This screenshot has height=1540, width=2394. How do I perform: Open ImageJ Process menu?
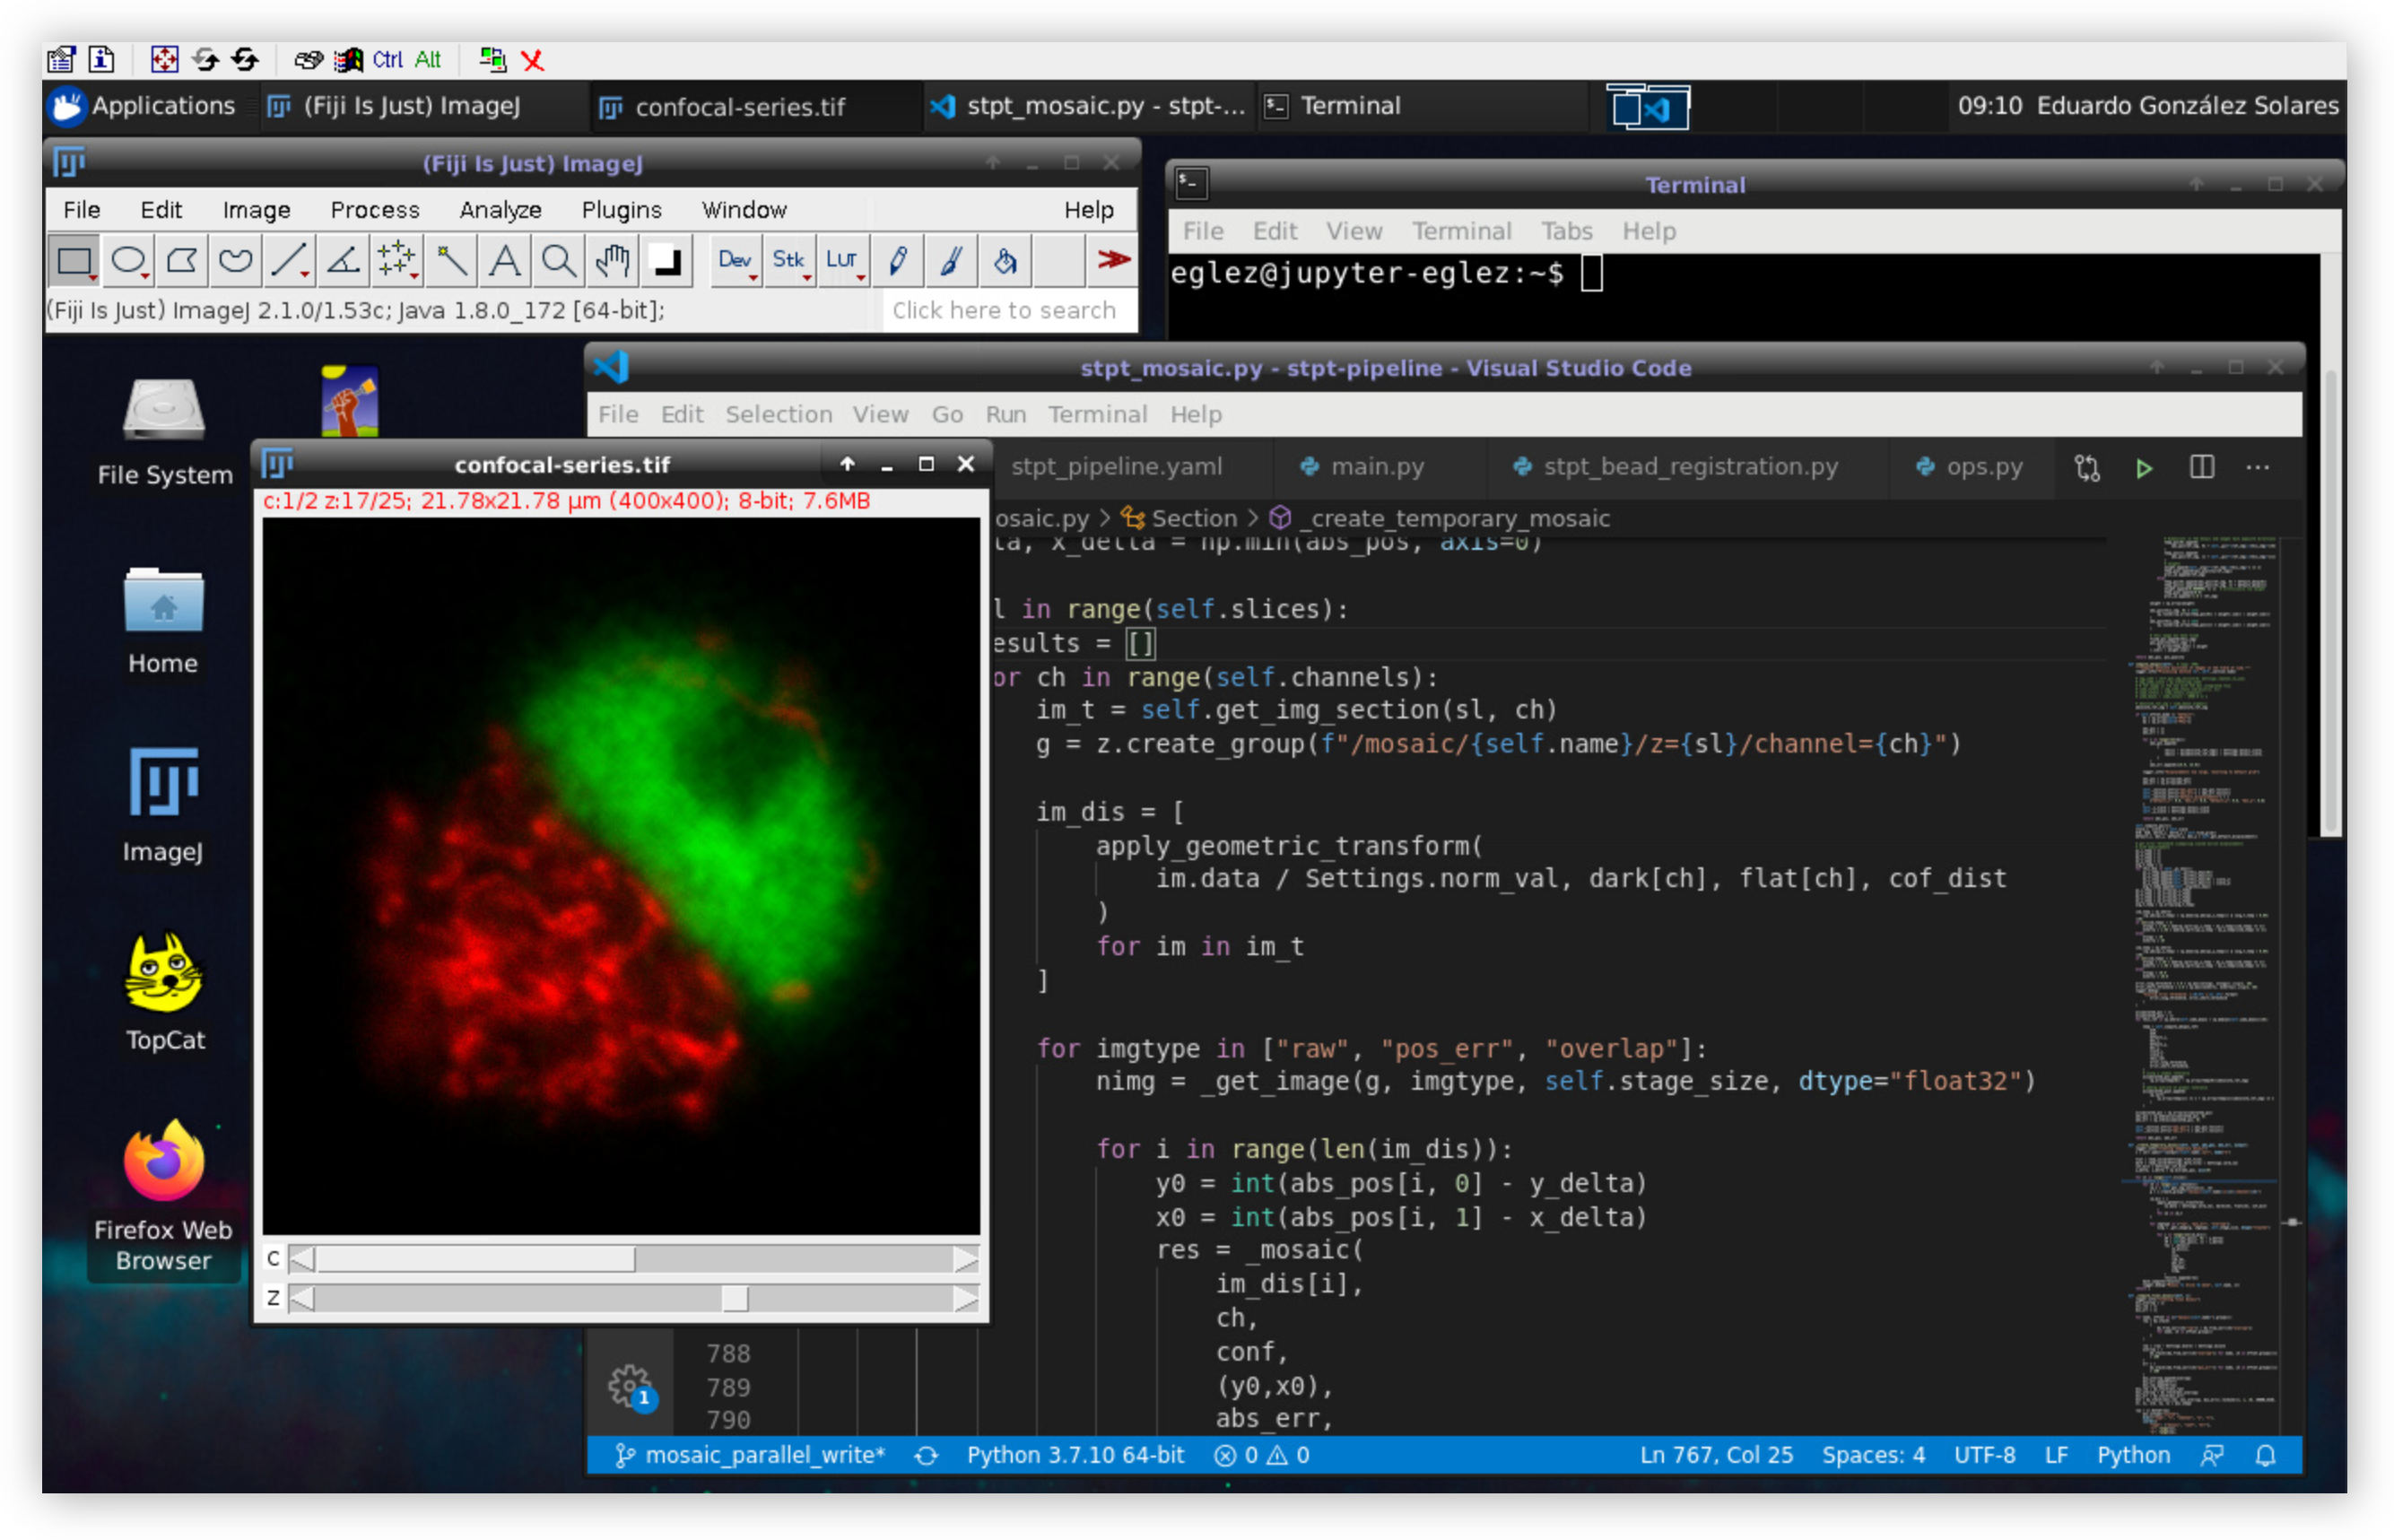(x=375, y=210)
